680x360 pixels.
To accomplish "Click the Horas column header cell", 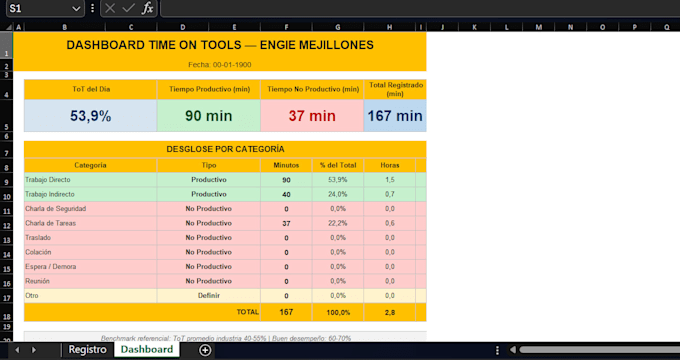I will tap(389, 165).
